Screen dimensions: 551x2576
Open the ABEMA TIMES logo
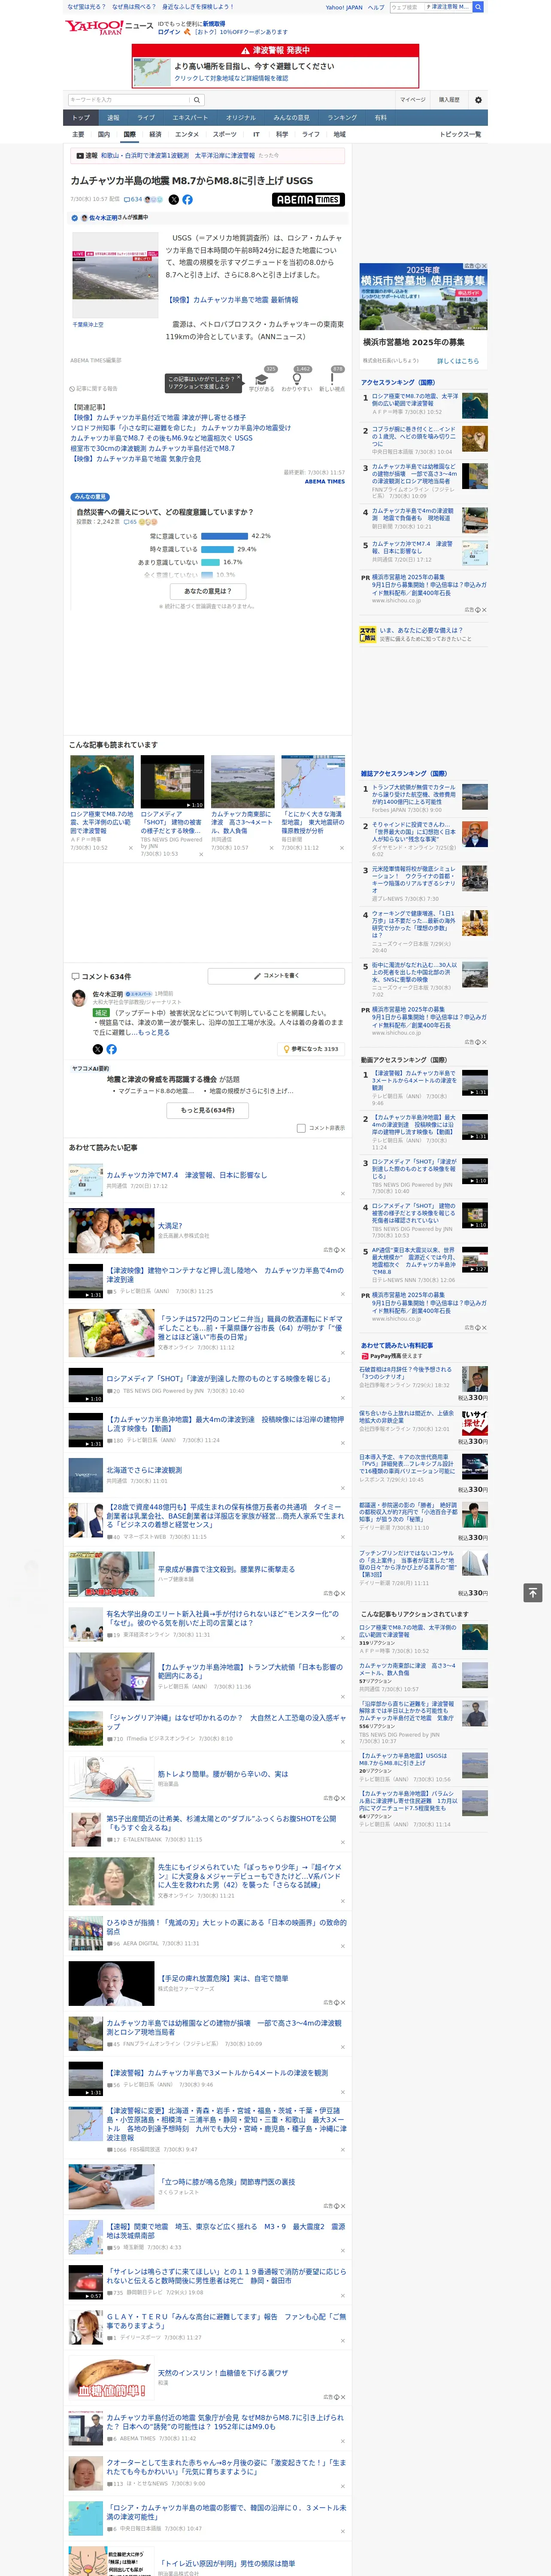click(308, 199)
